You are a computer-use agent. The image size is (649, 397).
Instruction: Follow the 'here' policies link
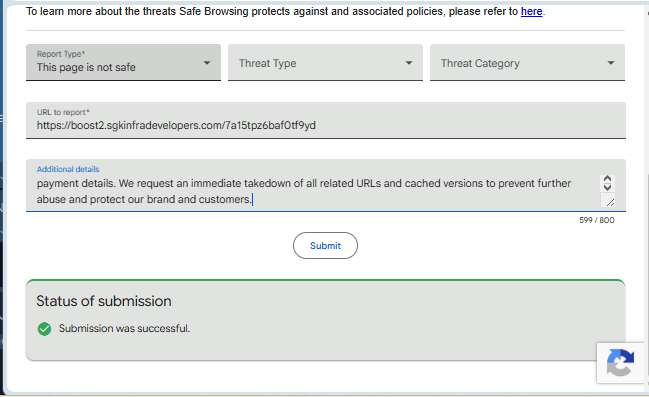(531, 11)
